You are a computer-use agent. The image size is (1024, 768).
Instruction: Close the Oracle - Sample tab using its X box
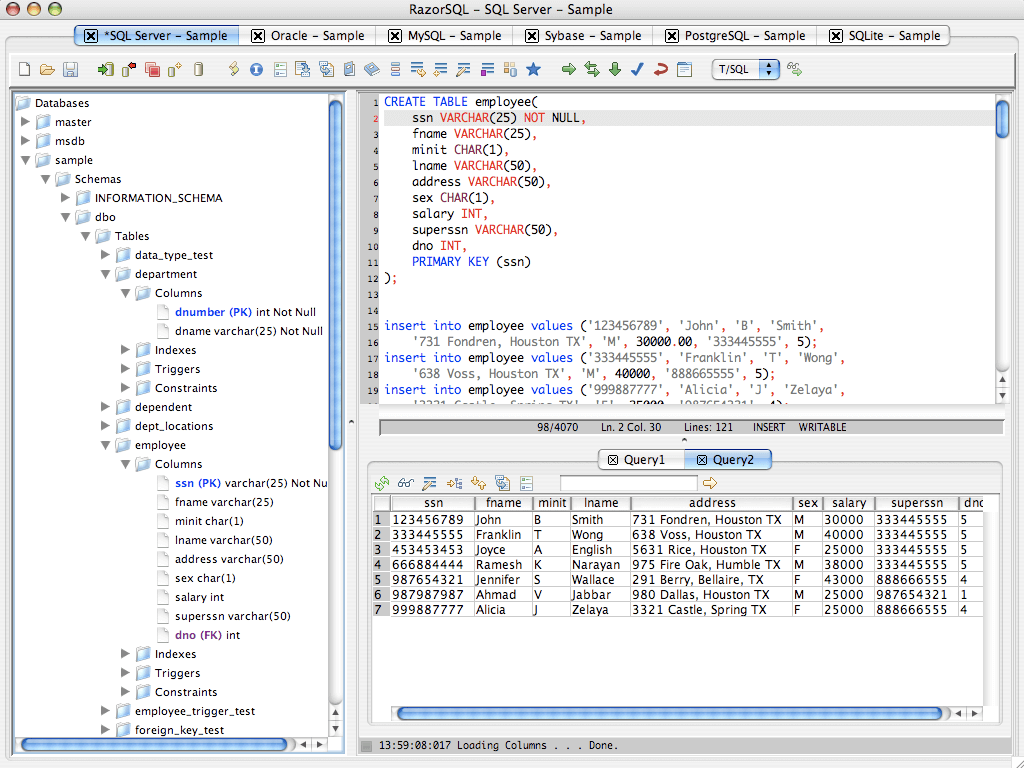[x=258, y=36]
